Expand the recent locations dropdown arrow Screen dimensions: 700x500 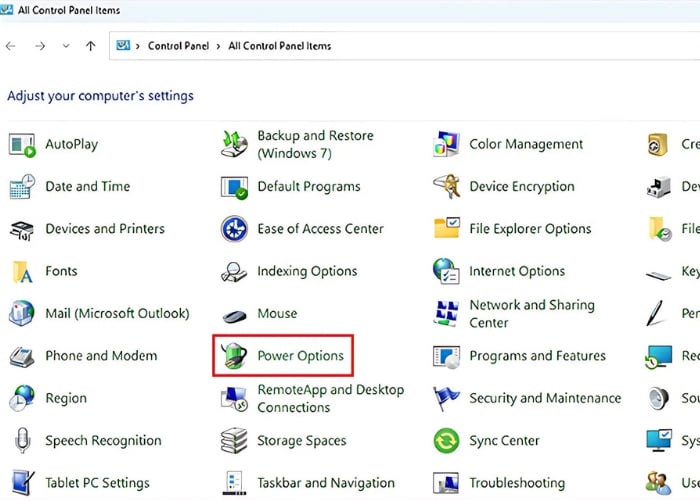coord(66,46)
